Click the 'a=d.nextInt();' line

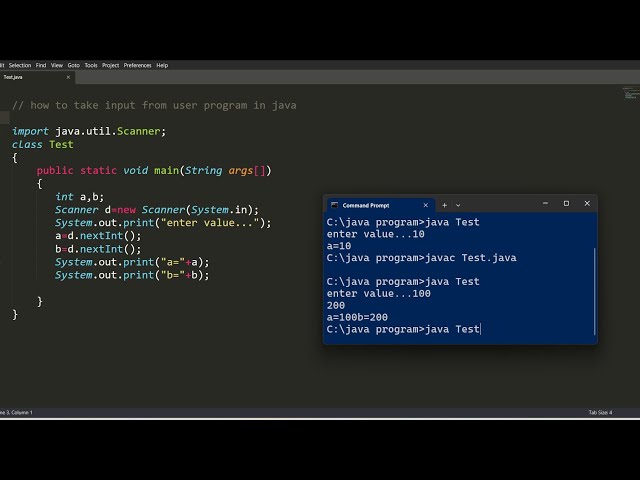pyautogui.click(x=98, y=236)
